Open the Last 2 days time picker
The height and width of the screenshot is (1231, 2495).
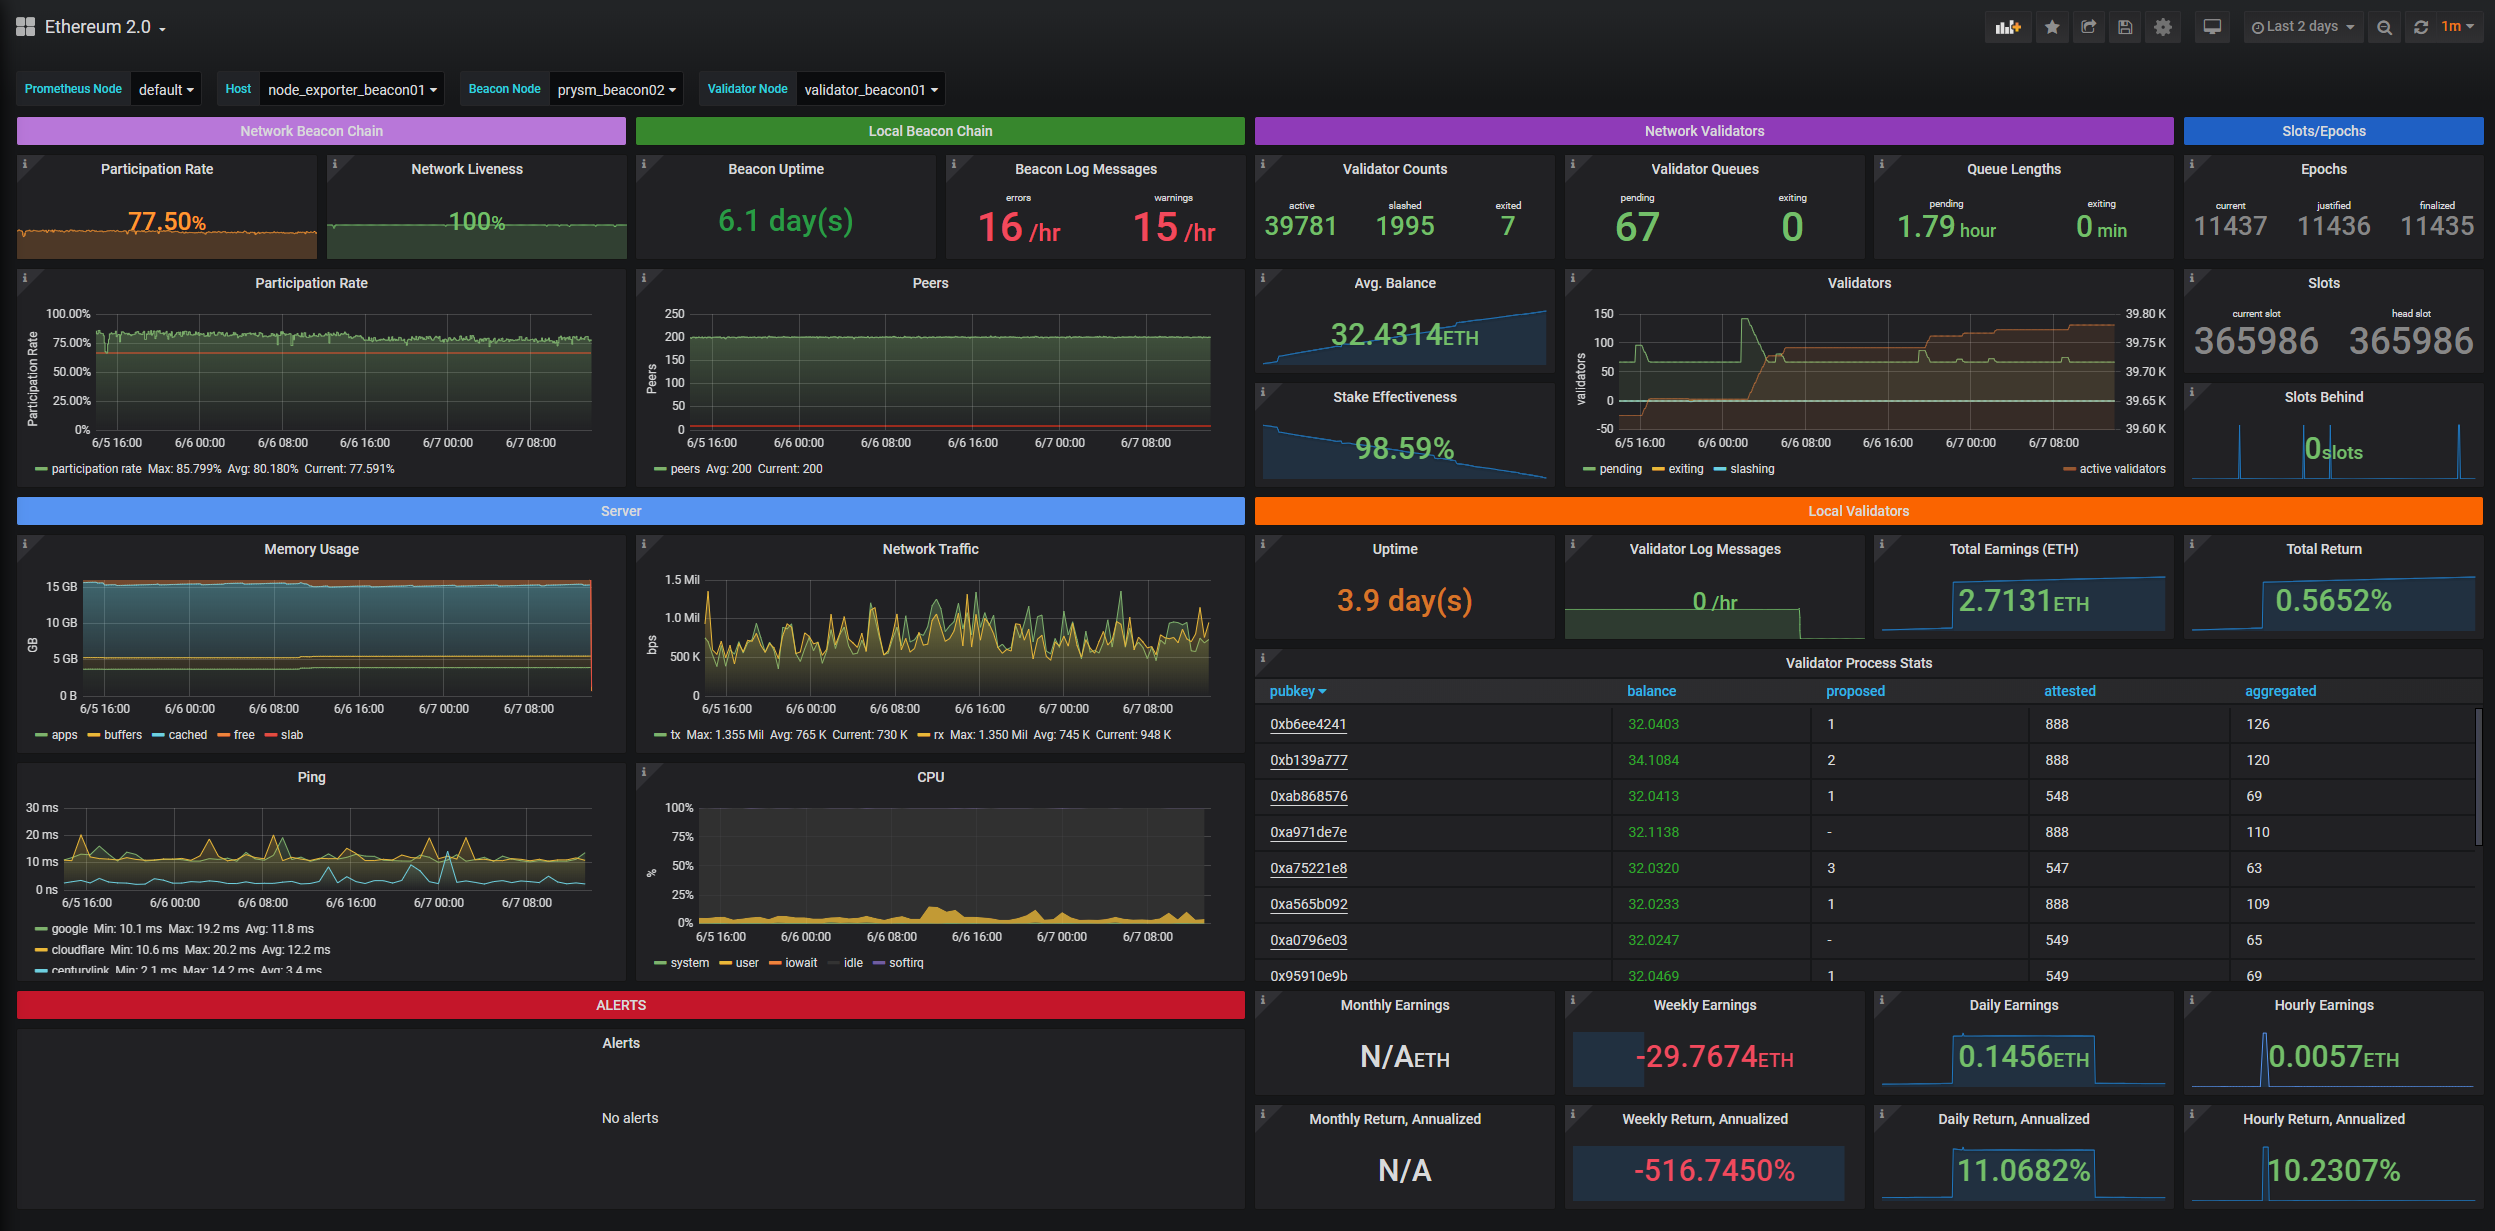[2303, 27]
